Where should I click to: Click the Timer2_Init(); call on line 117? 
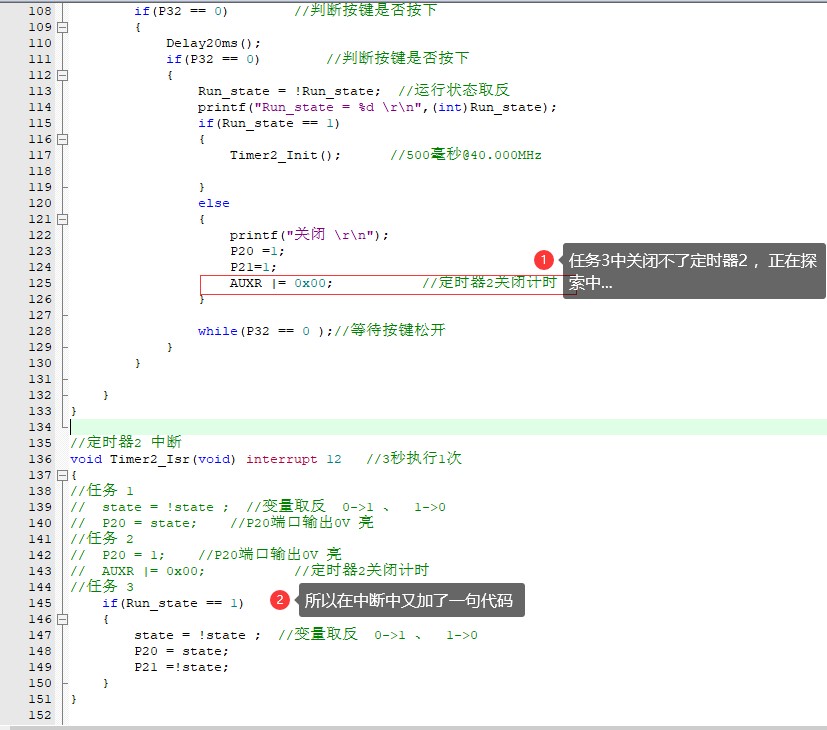285,156
